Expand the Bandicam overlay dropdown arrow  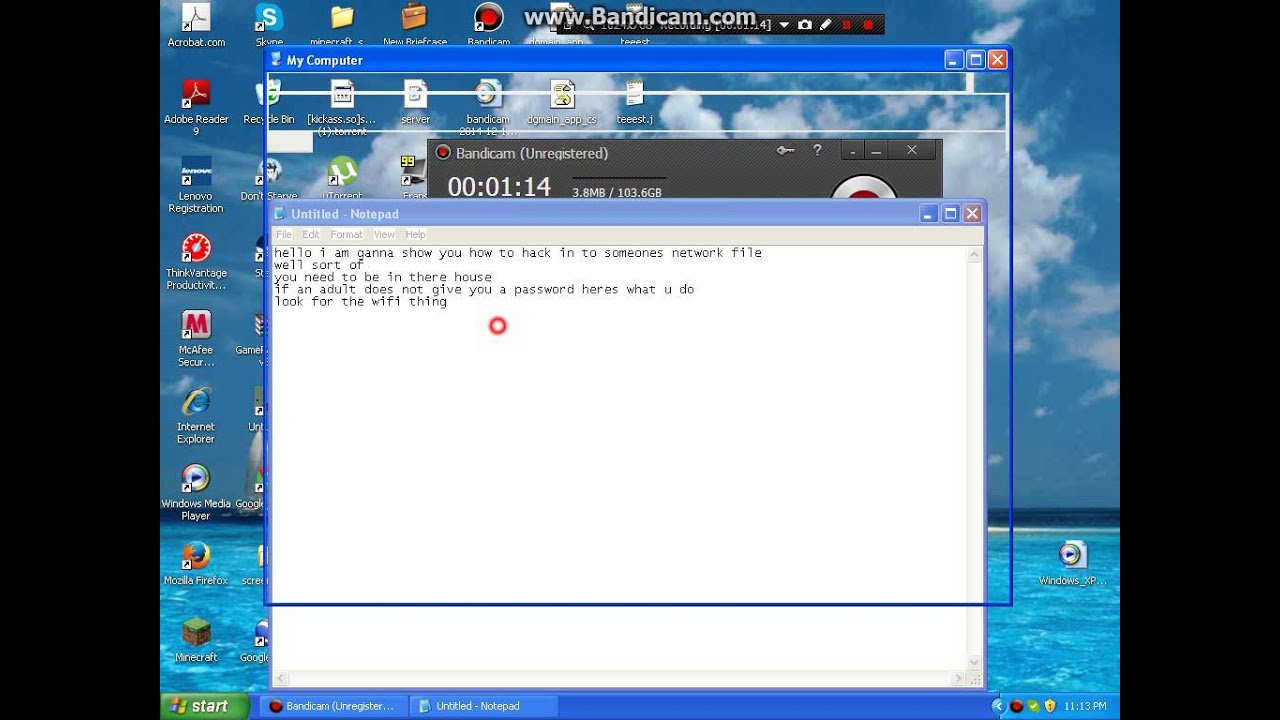coord(784,24)
